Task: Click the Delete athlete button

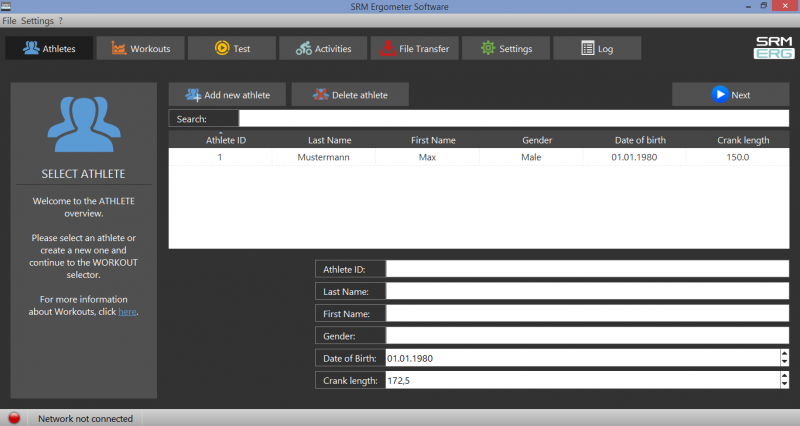Action: (350, 95)
